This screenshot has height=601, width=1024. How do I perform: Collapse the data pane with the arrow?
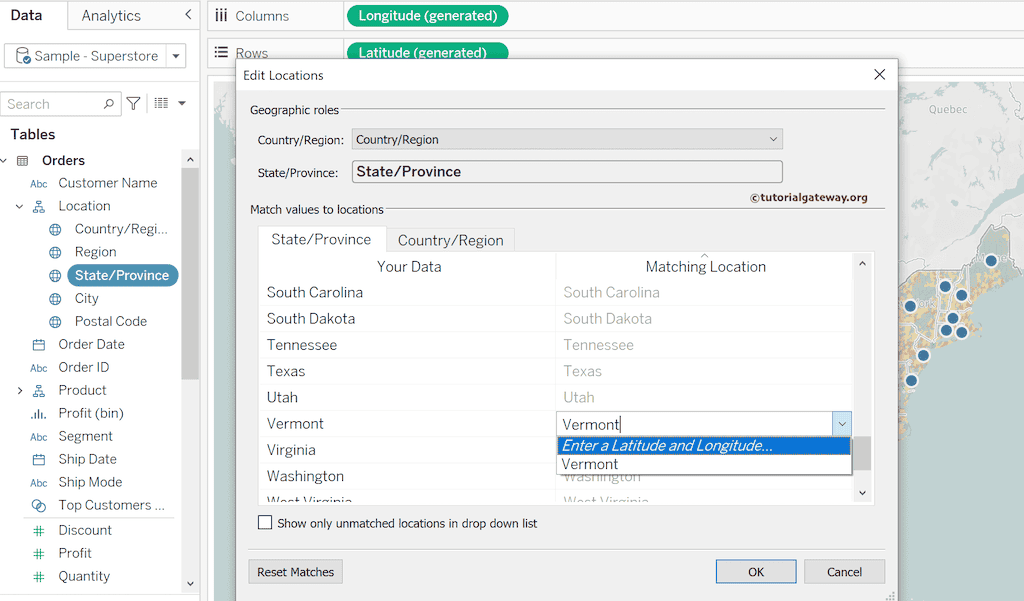pyautogui.click(x=189, y=15)
